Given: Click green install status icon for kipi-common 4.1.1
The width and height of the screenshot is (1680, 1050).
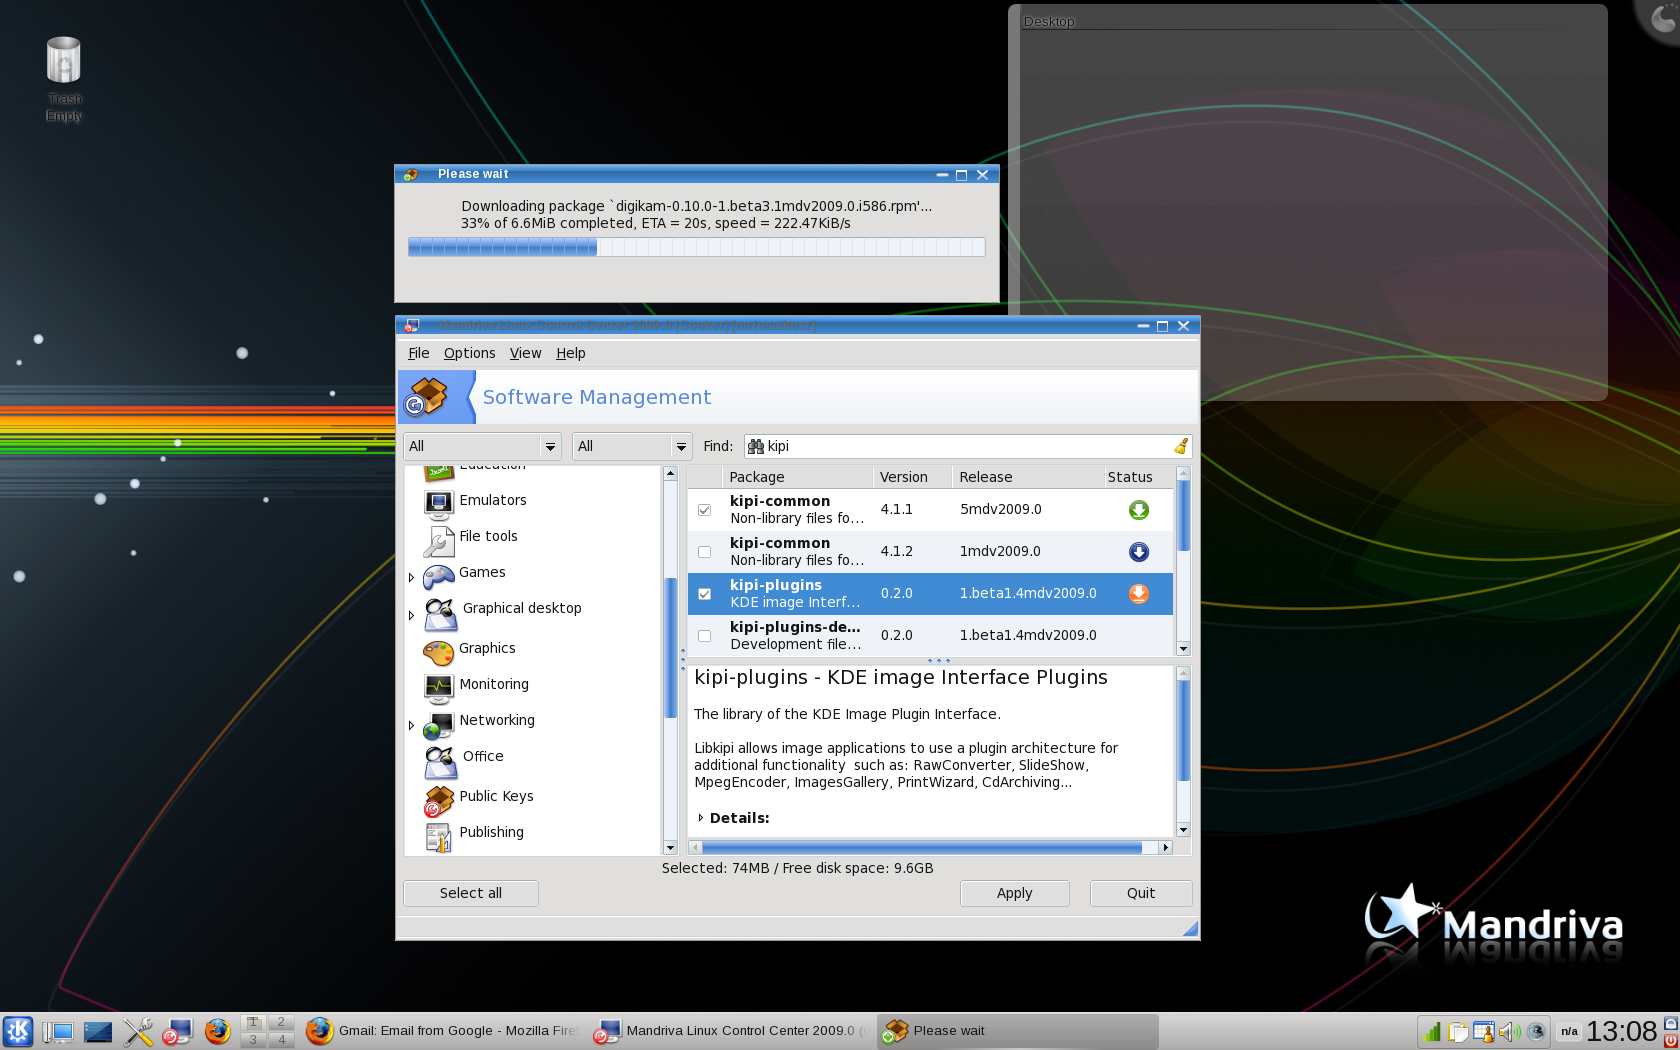Looking at the screenshot, I should point(1138,510).
